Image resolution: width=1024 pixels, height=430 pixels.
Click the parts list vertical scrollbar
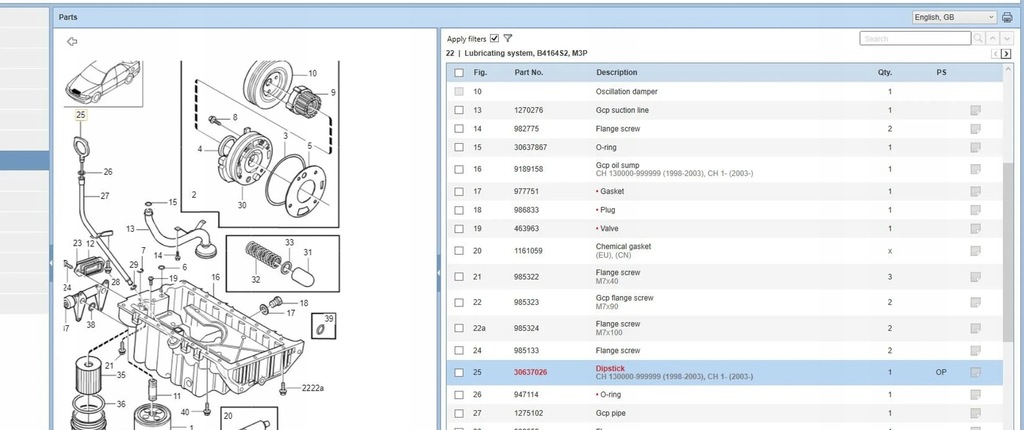click(1008, 252)
